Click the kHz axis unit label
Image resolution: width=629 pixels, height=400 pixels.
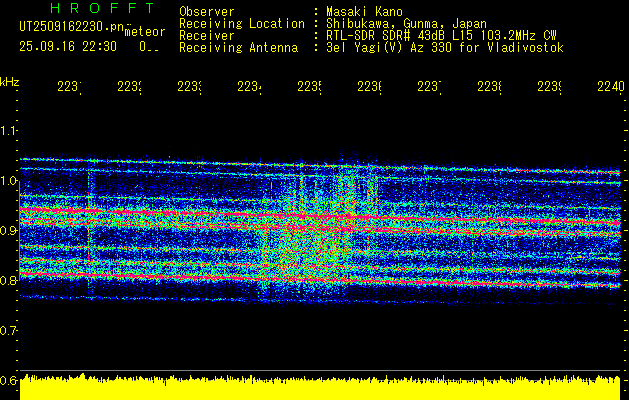tap(10, 82)
